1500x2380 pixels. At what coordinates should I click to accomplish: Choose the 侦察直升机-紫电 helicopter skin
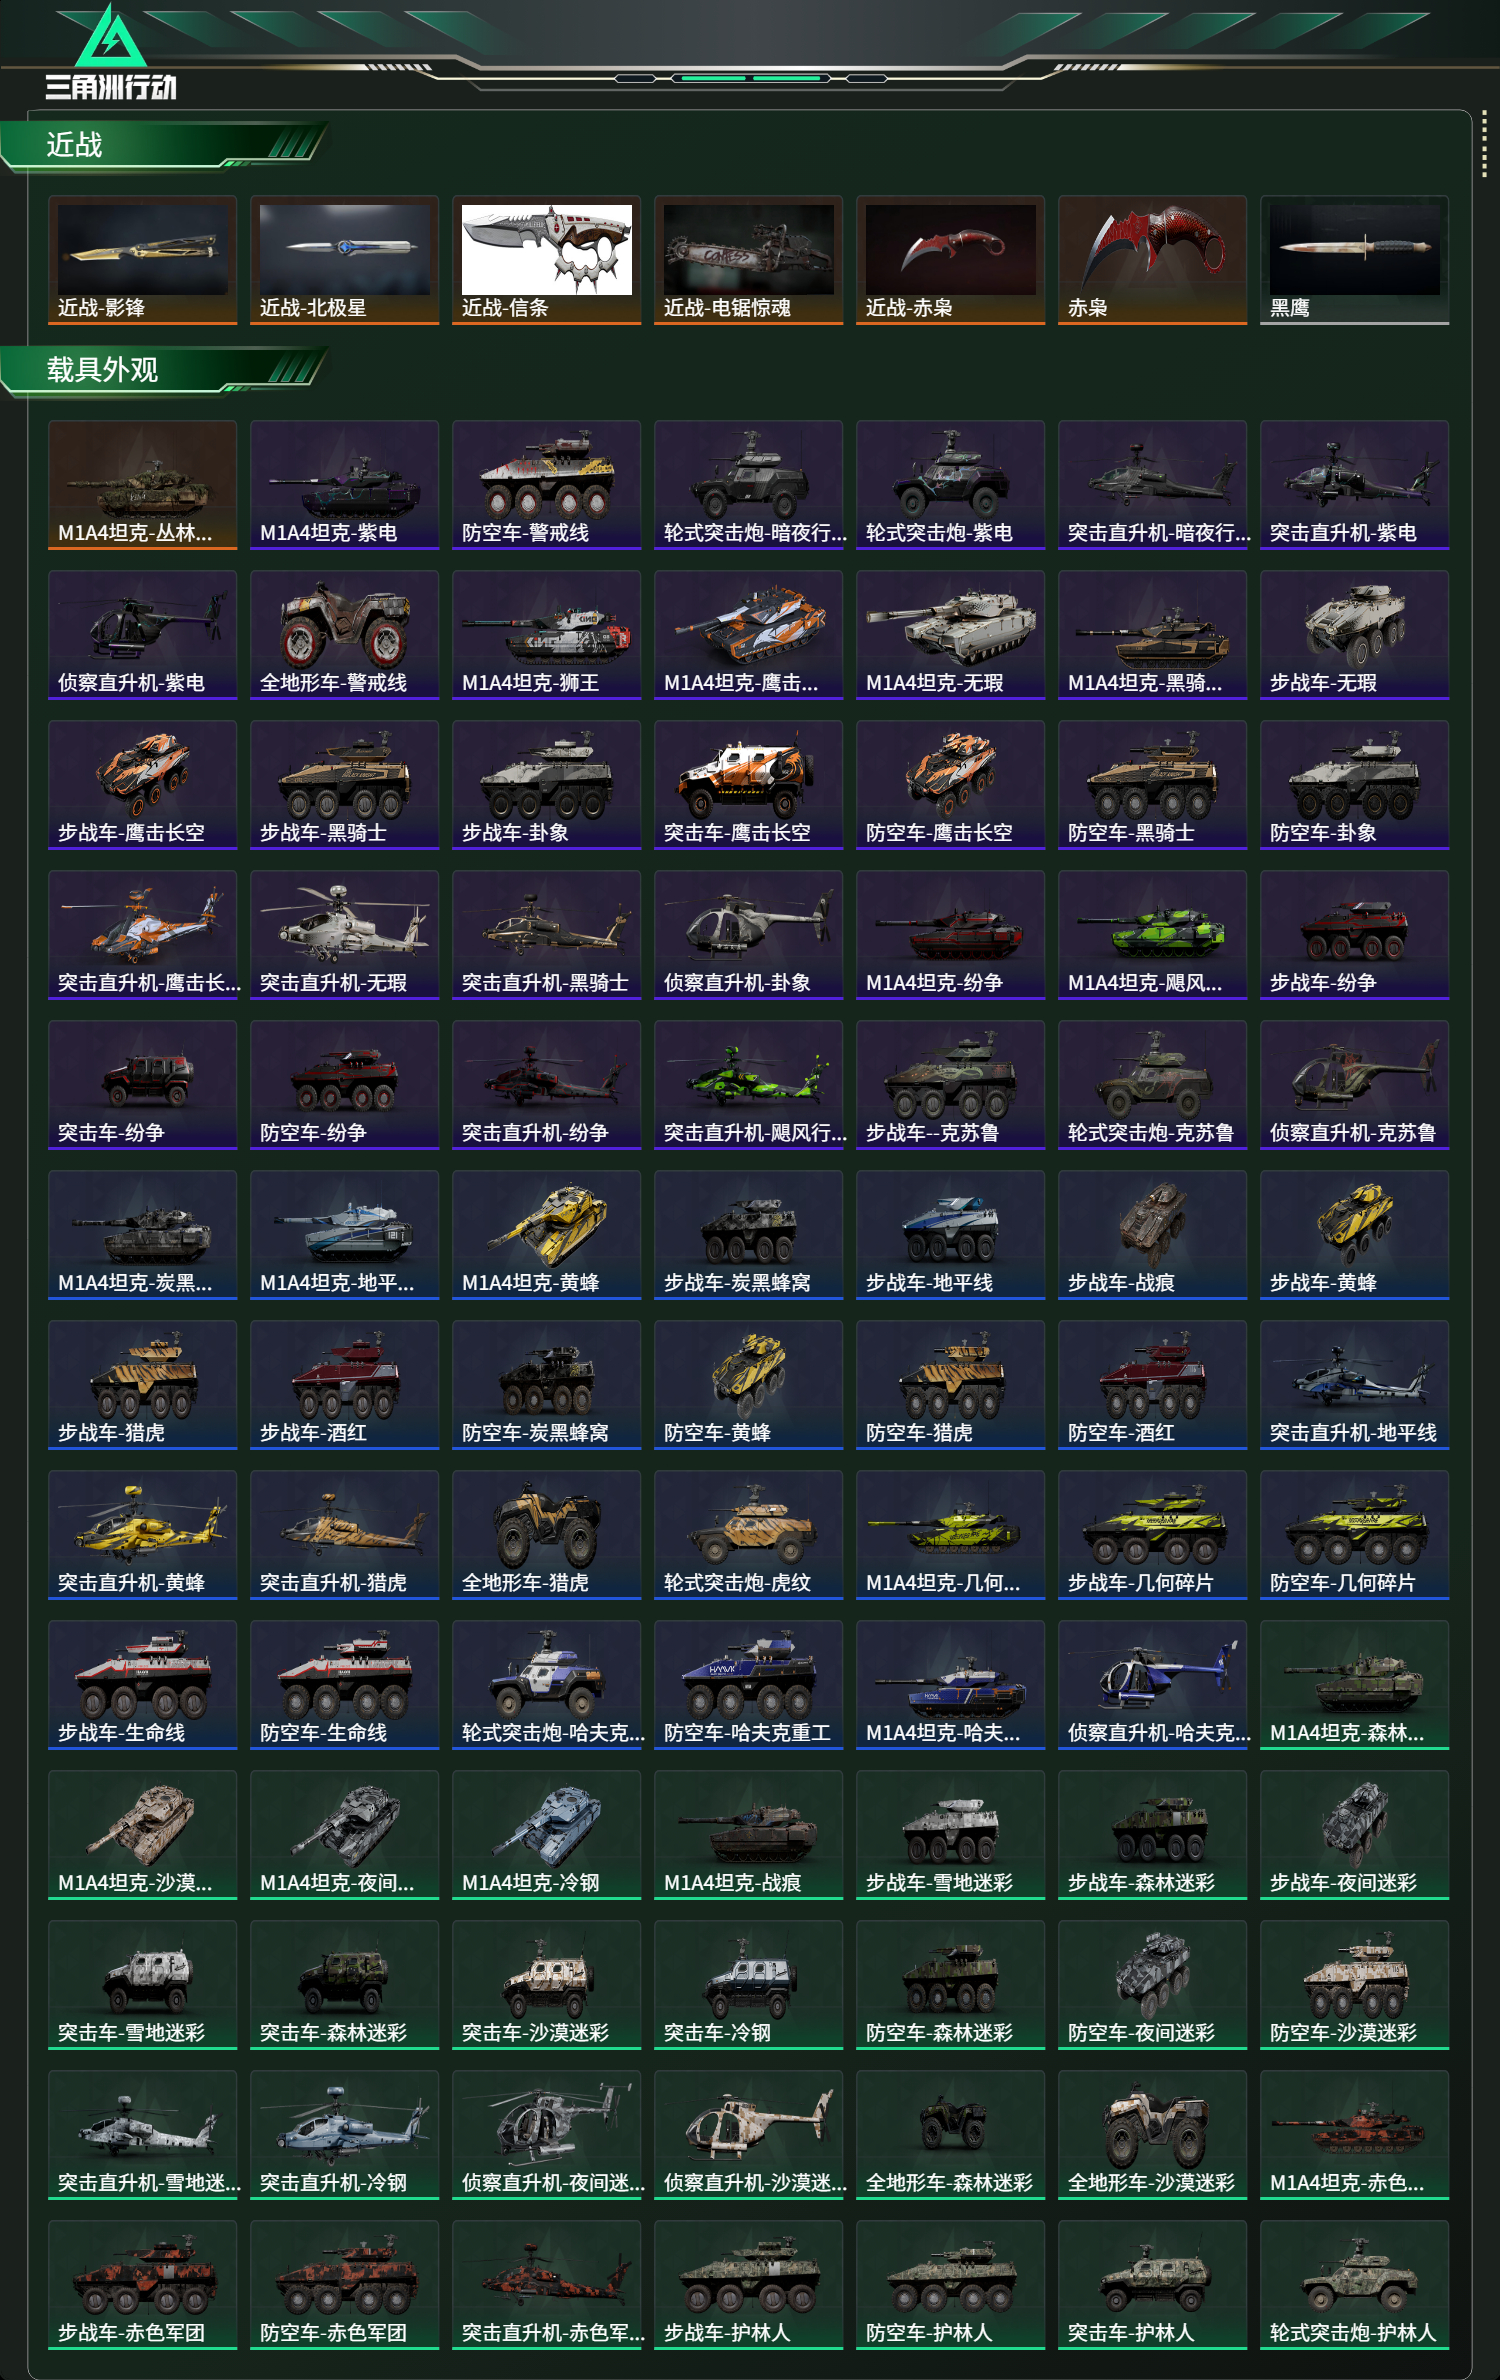click(x=143, y=635)
